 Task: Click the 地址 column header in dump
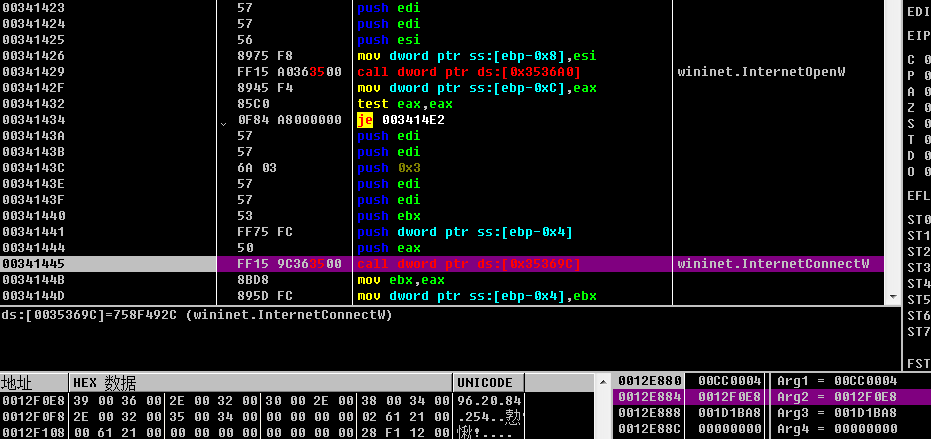pyautogui.click(x=32, y=383)
